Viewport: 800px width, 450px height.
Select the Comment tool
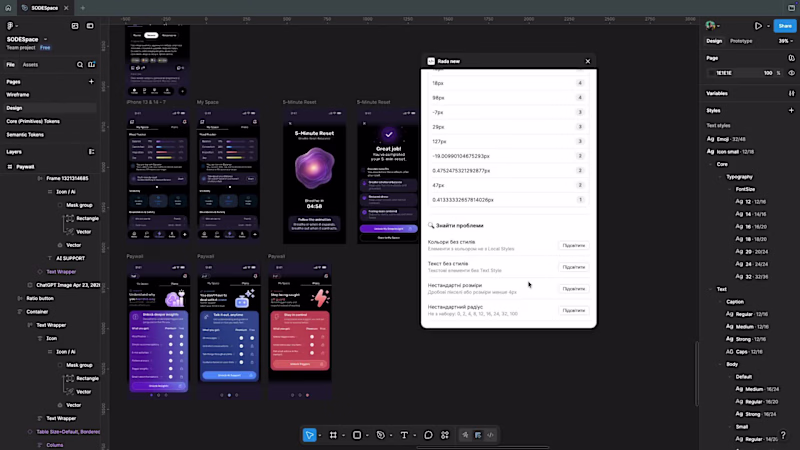[x=428, y=435]
